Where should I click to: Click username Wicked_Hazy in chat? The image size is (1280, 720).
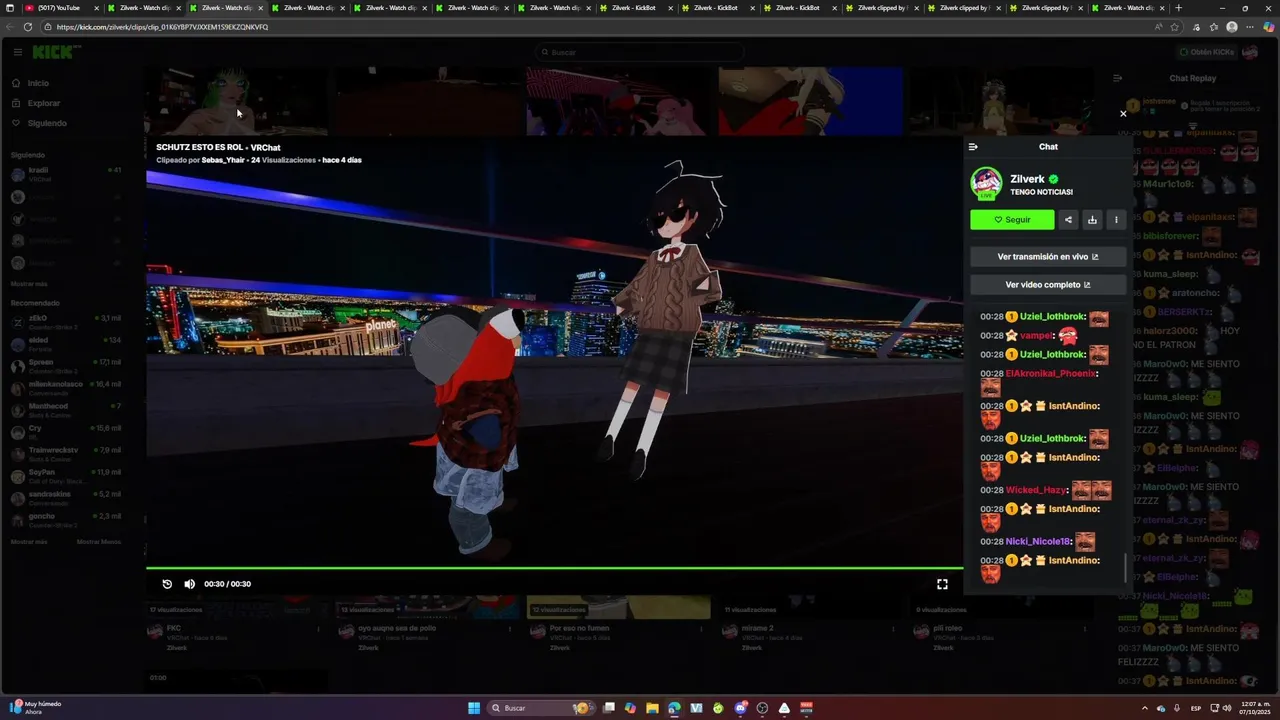1036,490
